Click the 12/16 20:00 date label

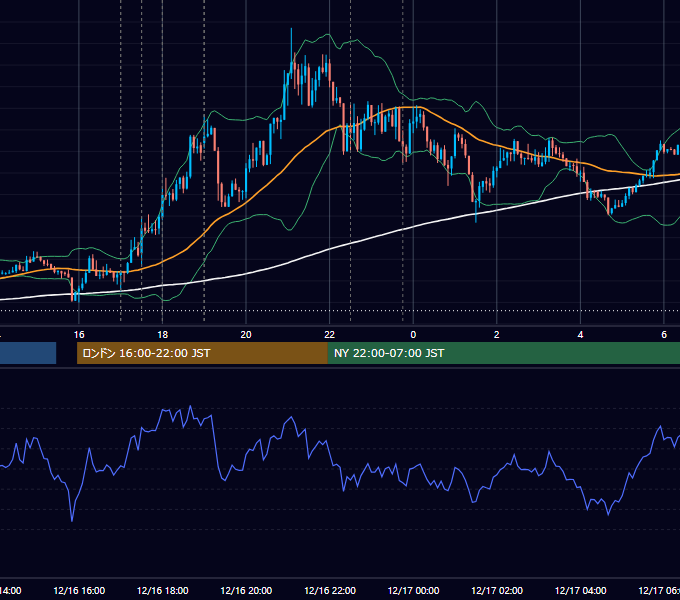coord(246,590)
